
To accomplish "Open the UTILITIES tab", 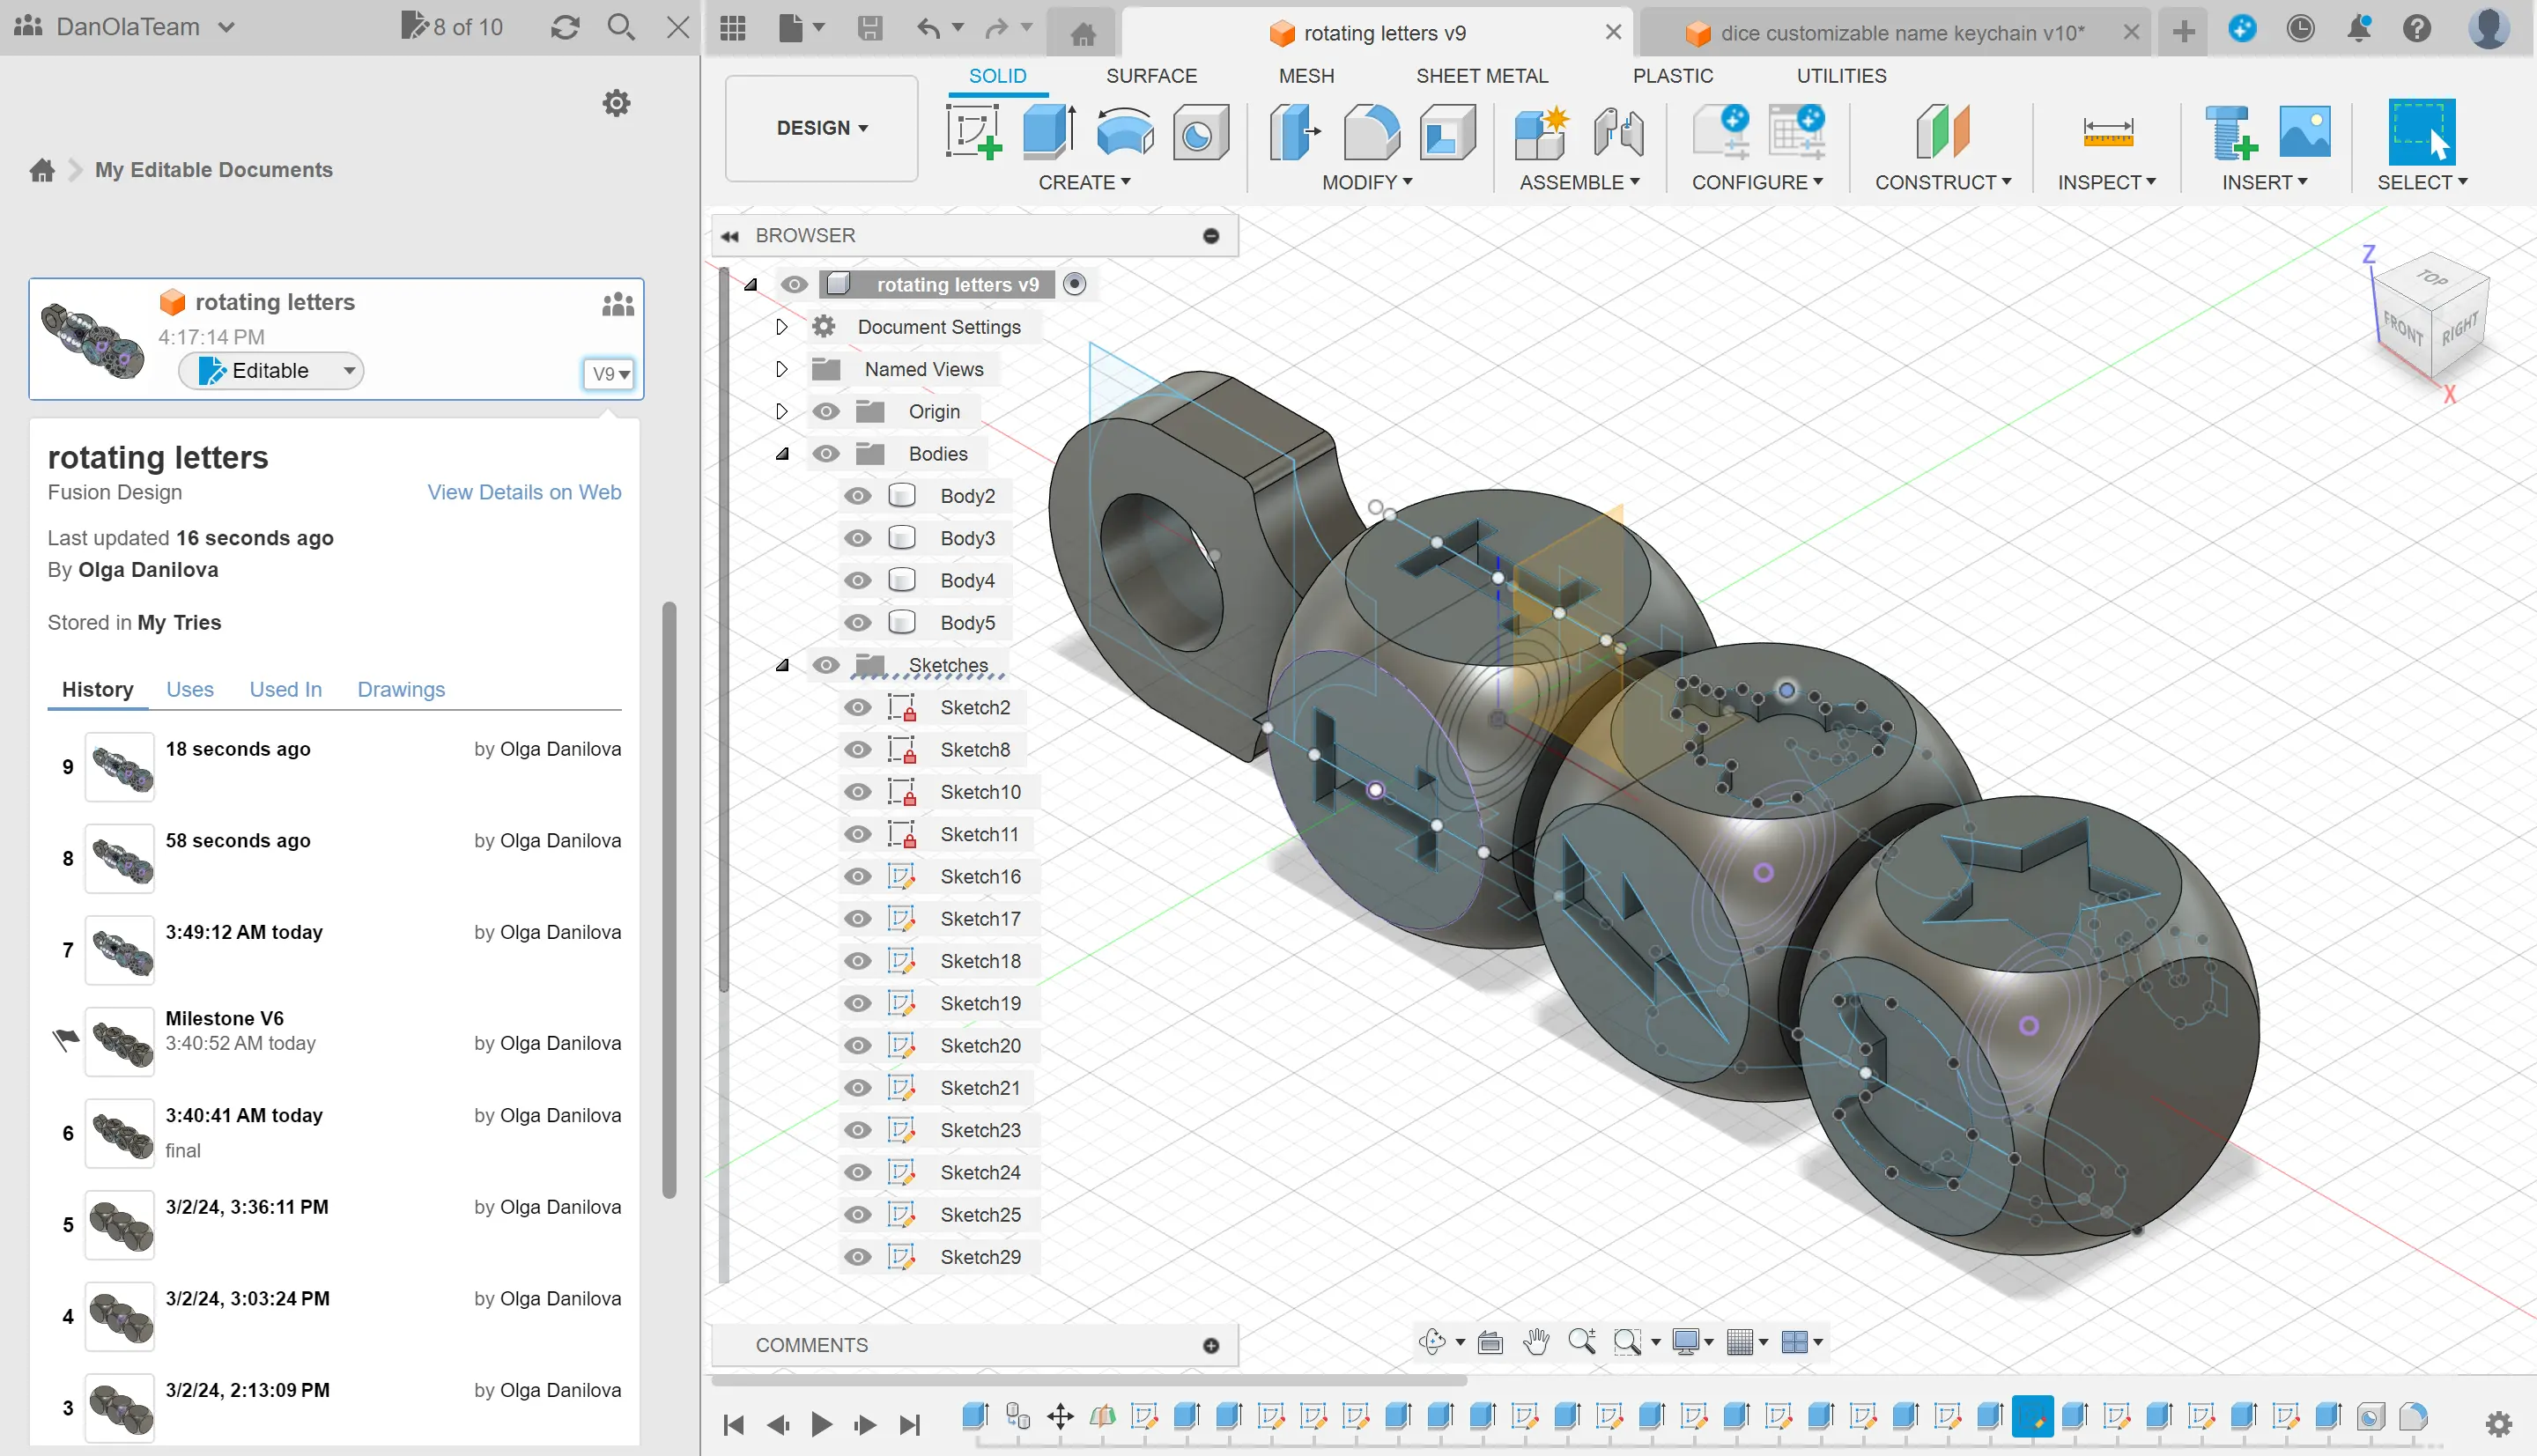I will tap(1841, 76).
